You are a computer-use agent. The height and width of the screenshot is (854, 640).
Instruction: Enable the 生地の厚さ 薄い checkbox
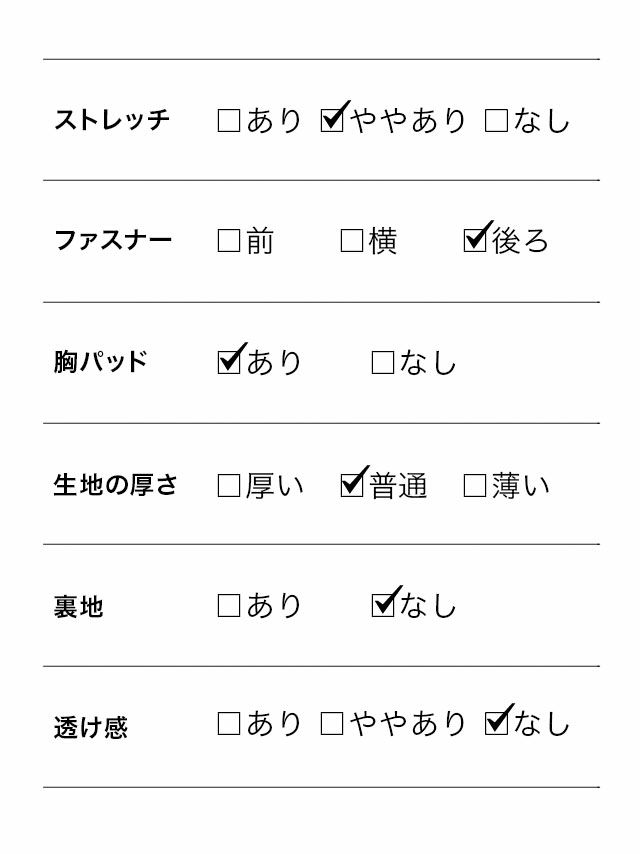tap(475, 486)
